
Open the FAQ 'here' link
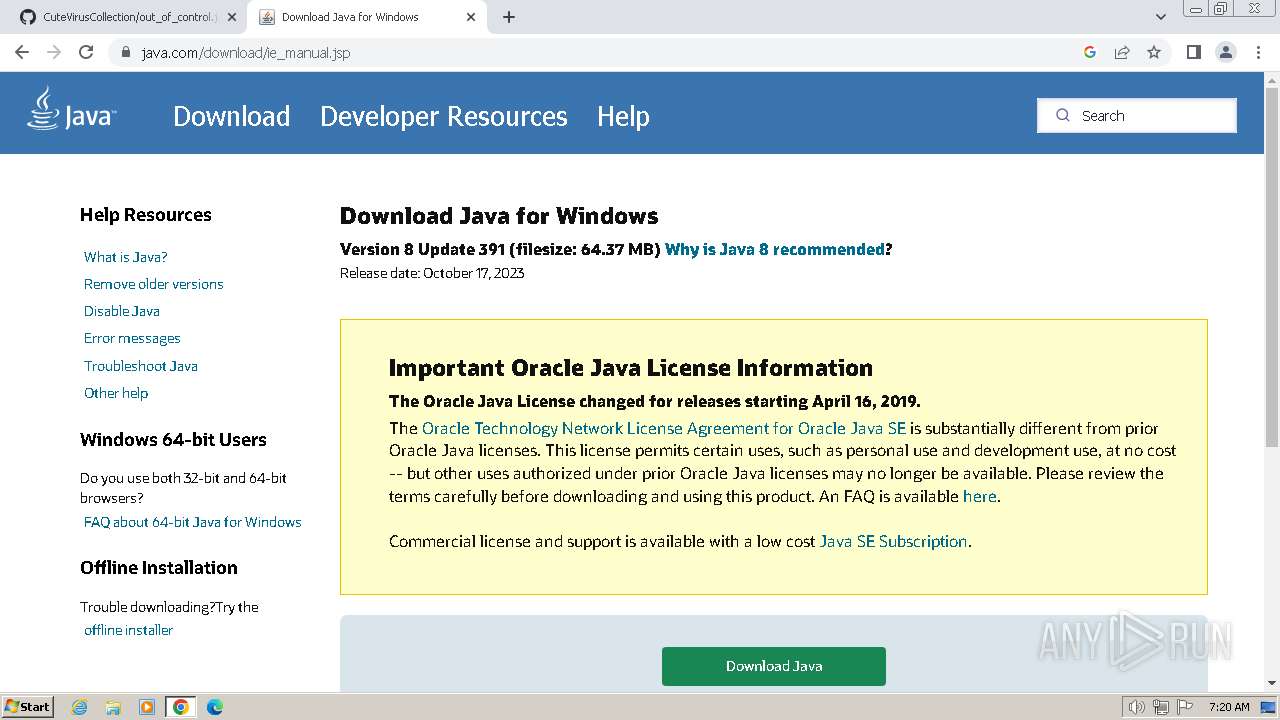[980, 496]
